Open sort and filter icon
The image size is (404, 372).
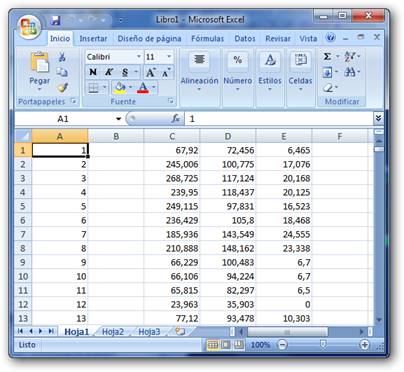point(349,57)
